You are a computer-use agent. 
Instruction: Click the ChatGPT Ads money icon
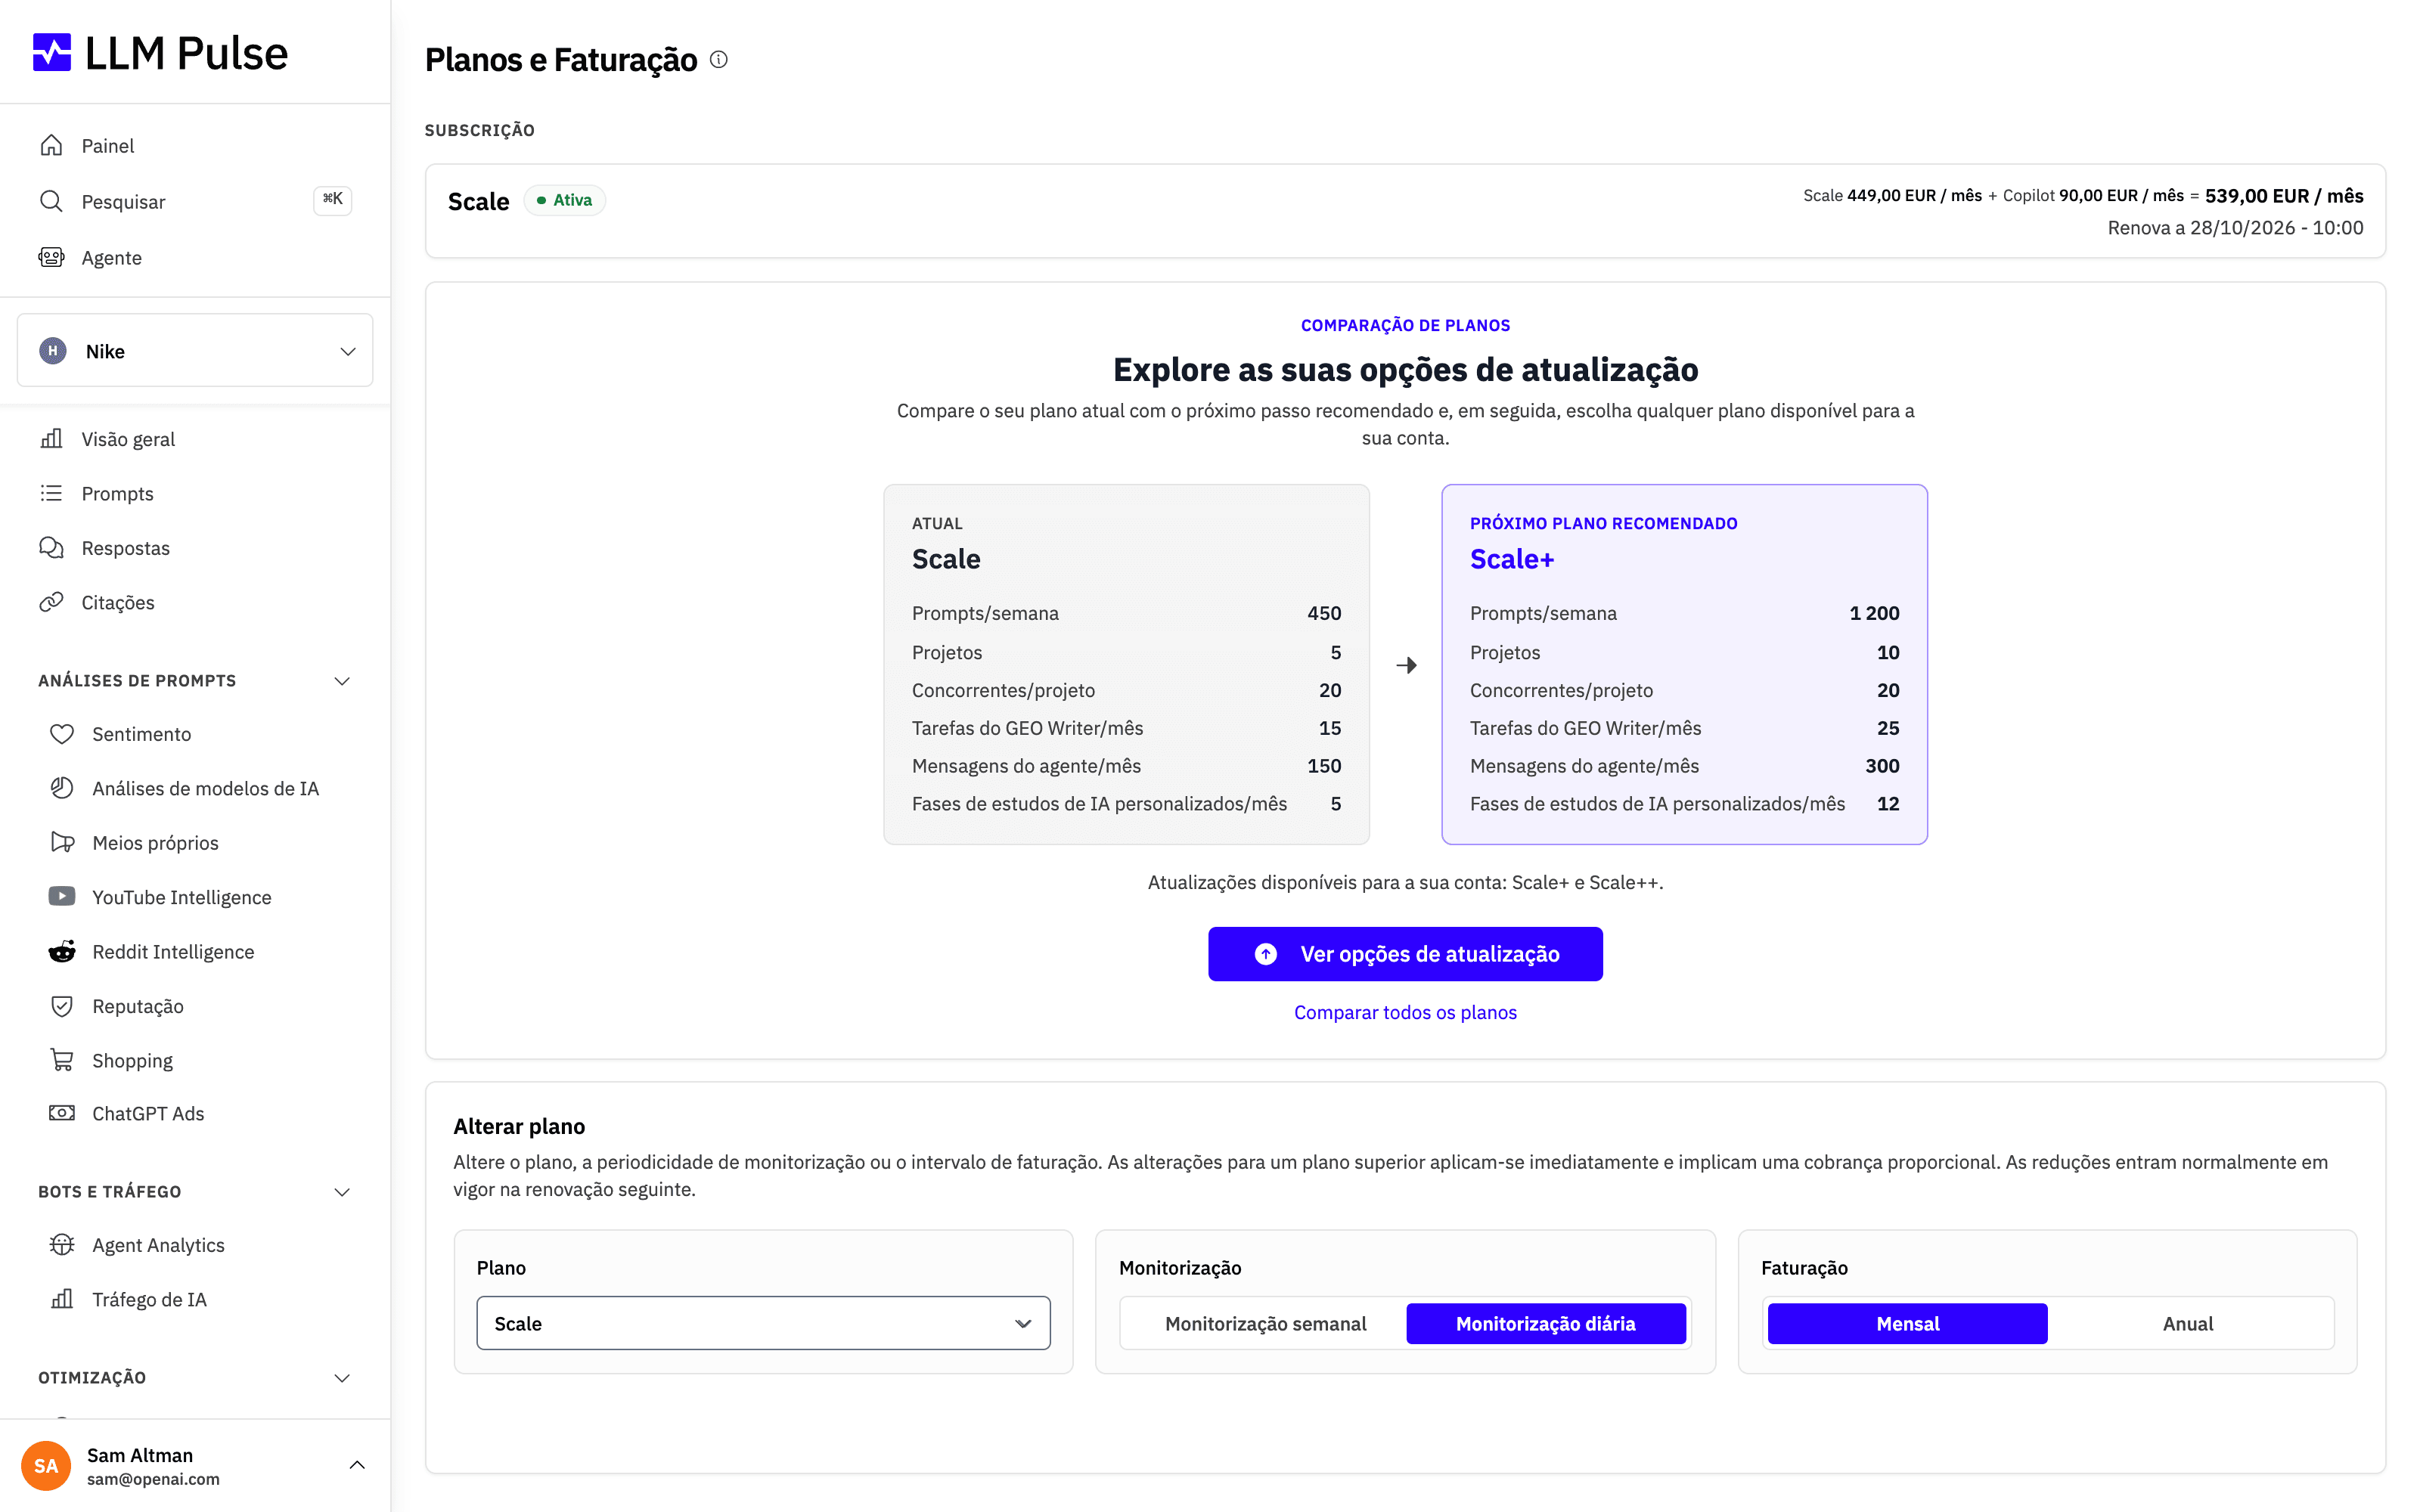tap(62, 1113)
